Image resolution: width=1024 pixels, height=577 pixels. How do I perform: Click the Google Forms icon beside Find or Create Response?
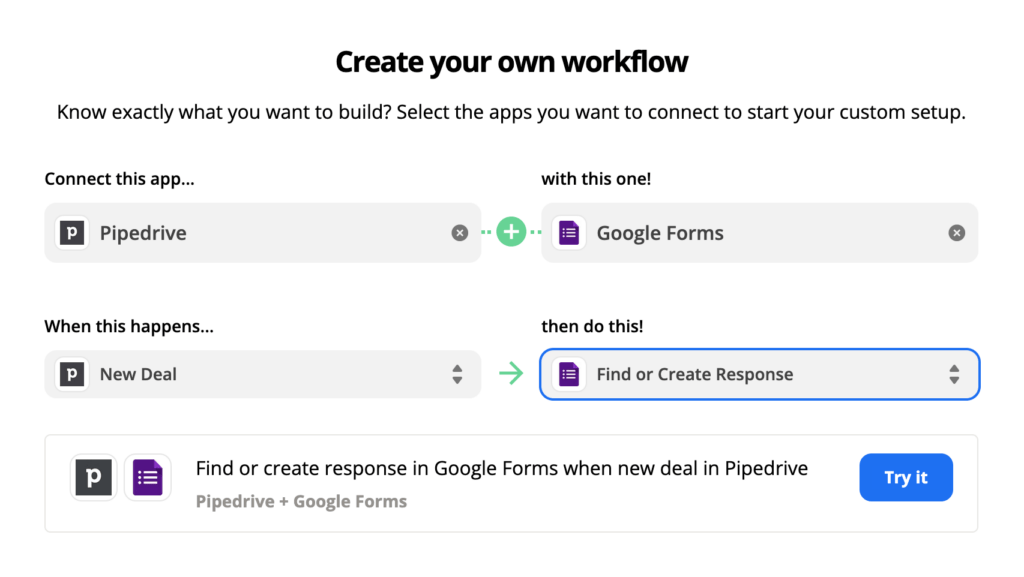point(569,374)
